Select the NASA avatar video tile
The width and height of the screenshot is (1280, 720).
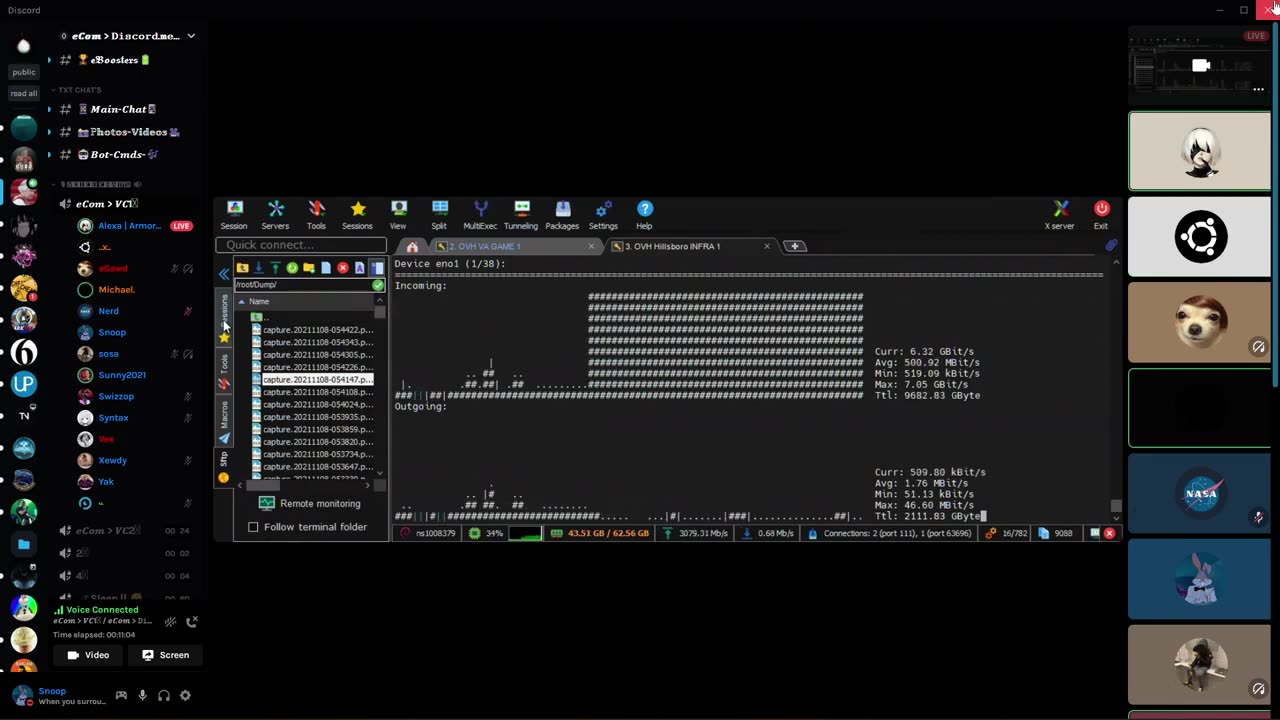[x=1199, y=494]
